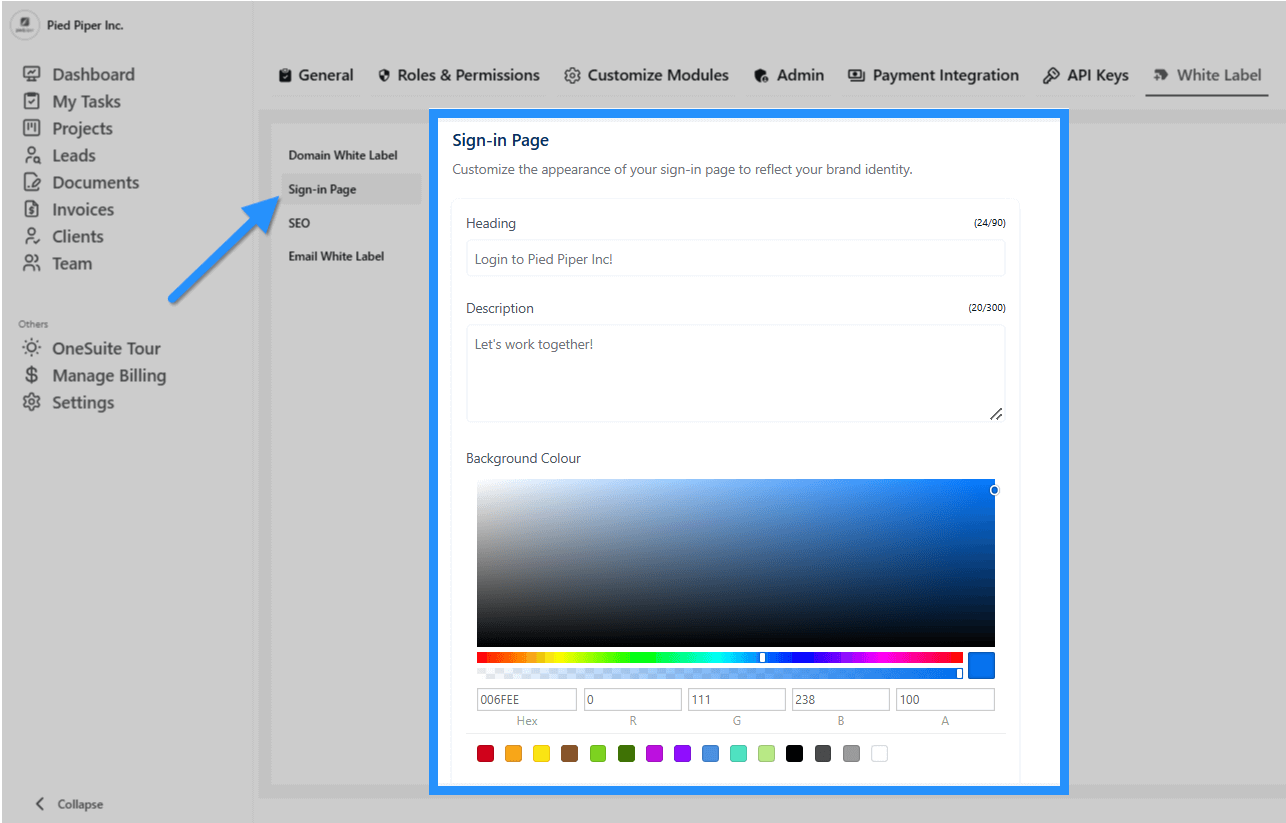Click the Hex value input field
This screenshot has width=1286, height=823.
[x=526, y=699]
